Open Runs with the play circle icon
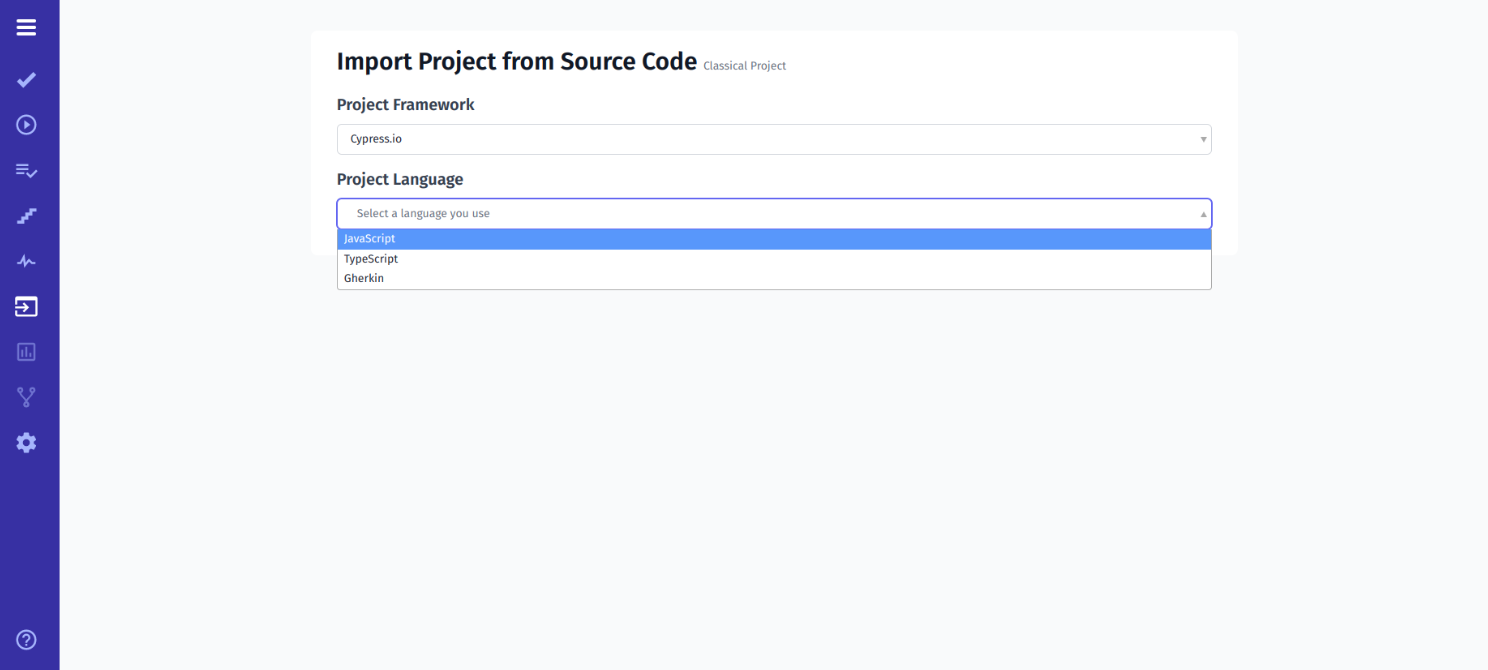The image size is (1488, 670). click(x=27, y=125)
